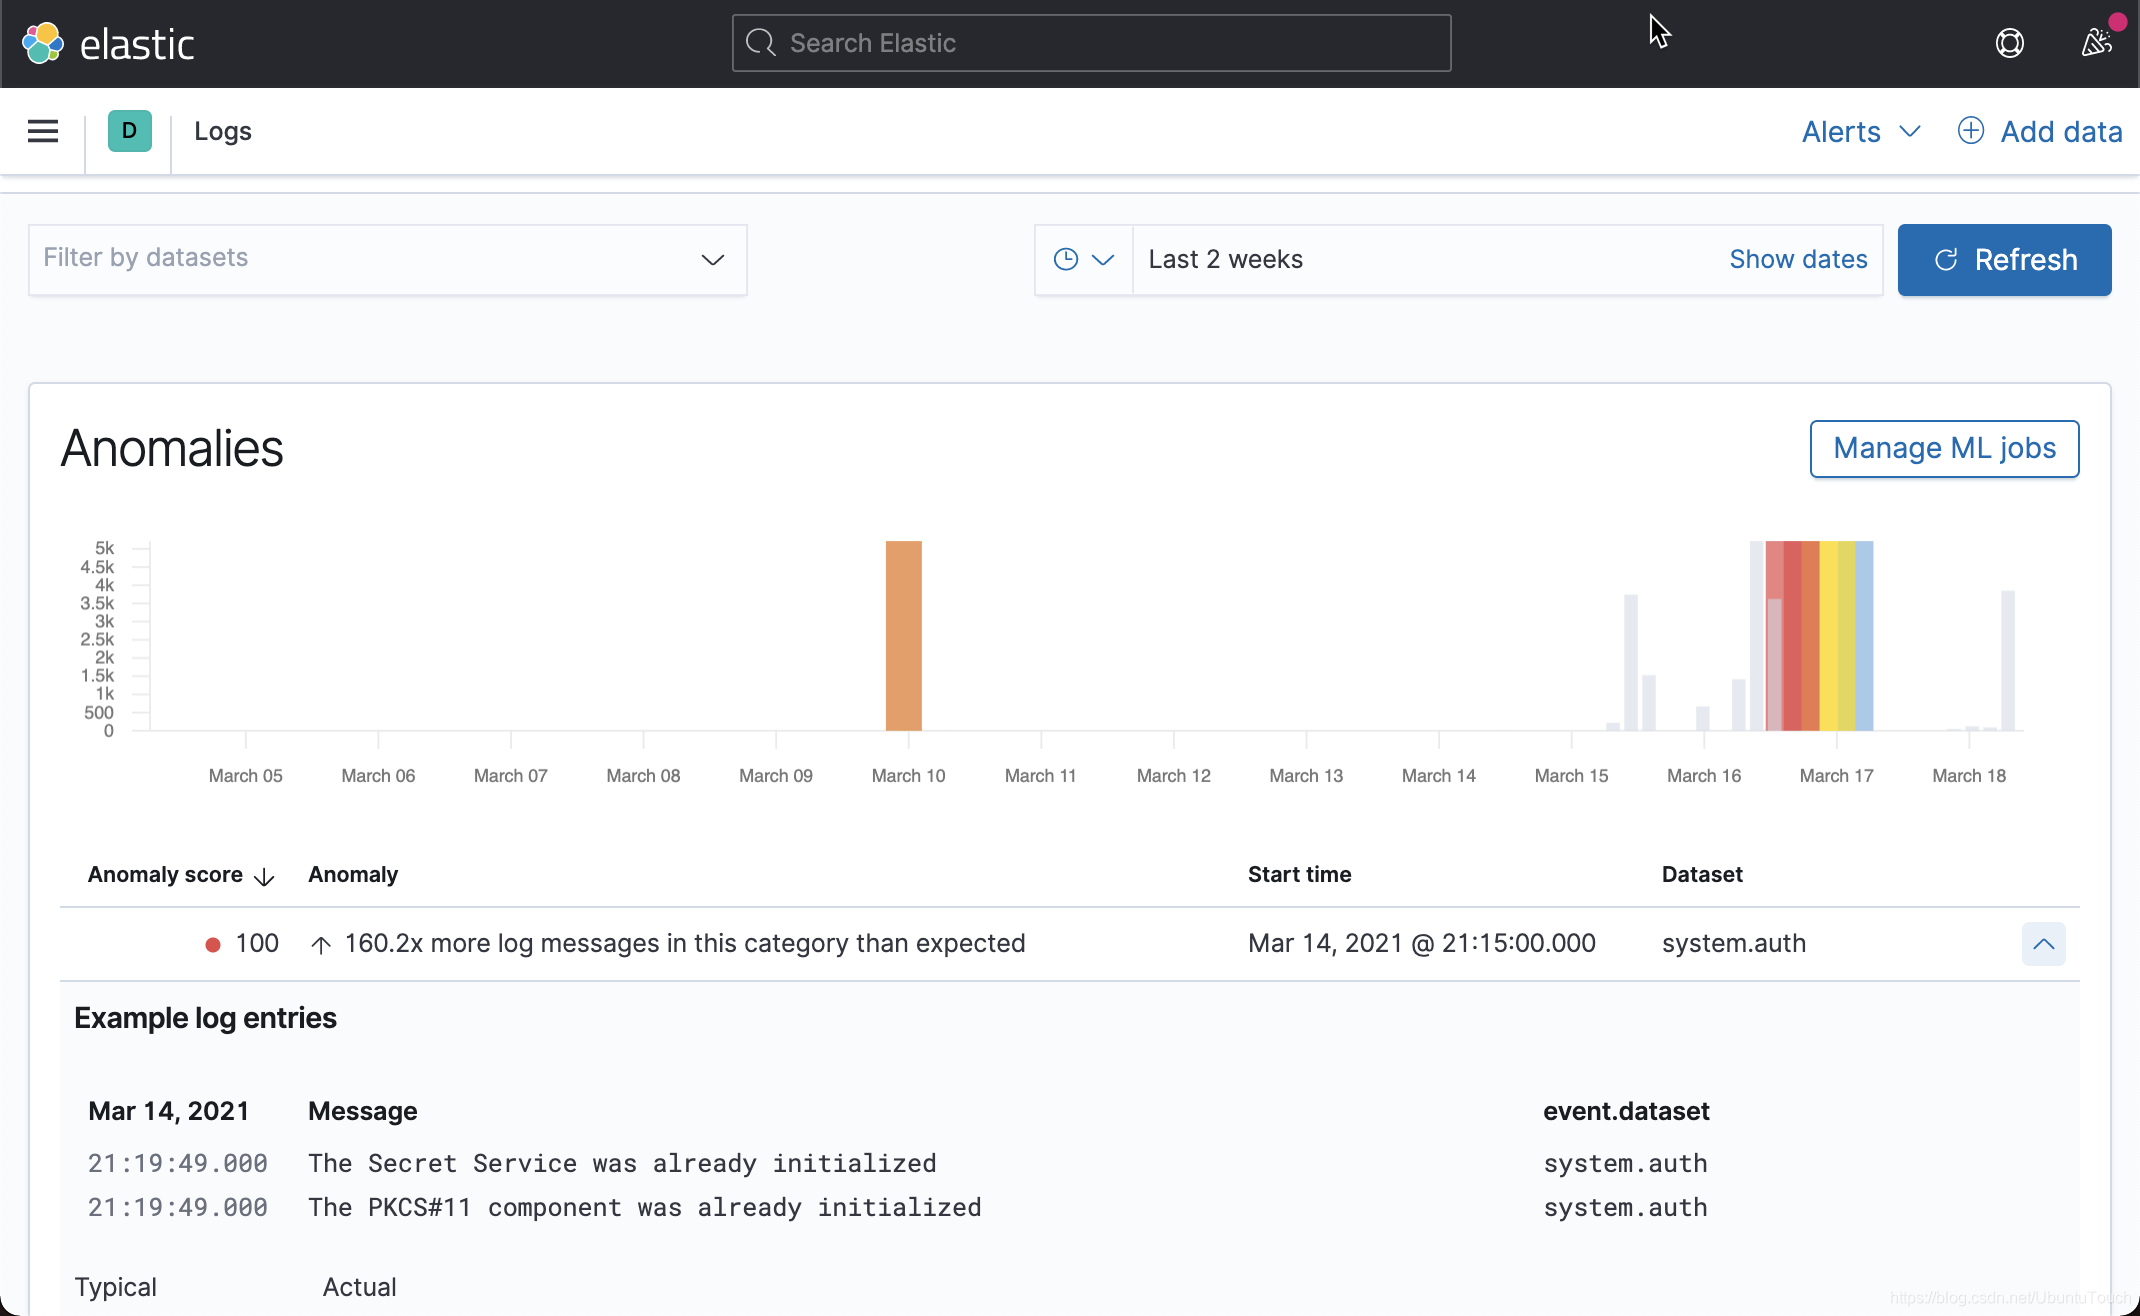
Task: Open the hamburger navigation menu
Action: [x=43, y=131]
